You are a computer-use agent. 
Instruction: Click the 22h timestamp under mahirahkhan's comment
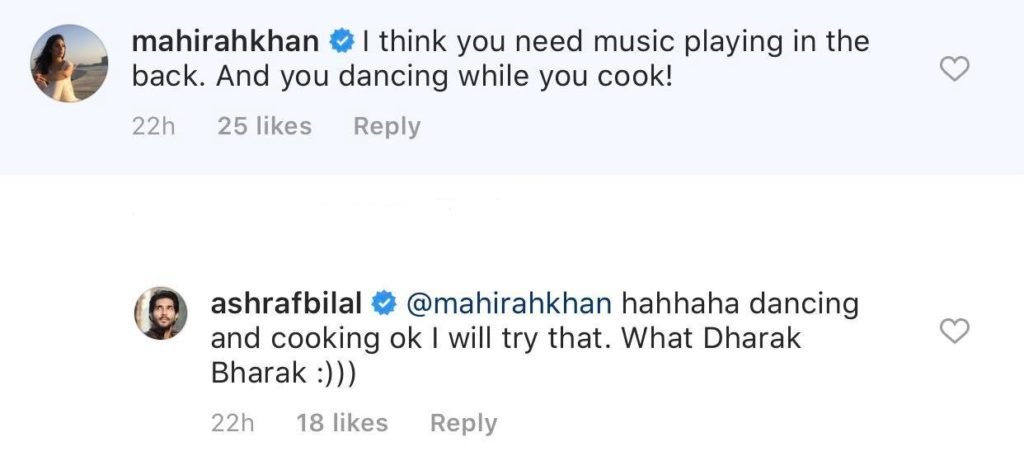(152, 127)
